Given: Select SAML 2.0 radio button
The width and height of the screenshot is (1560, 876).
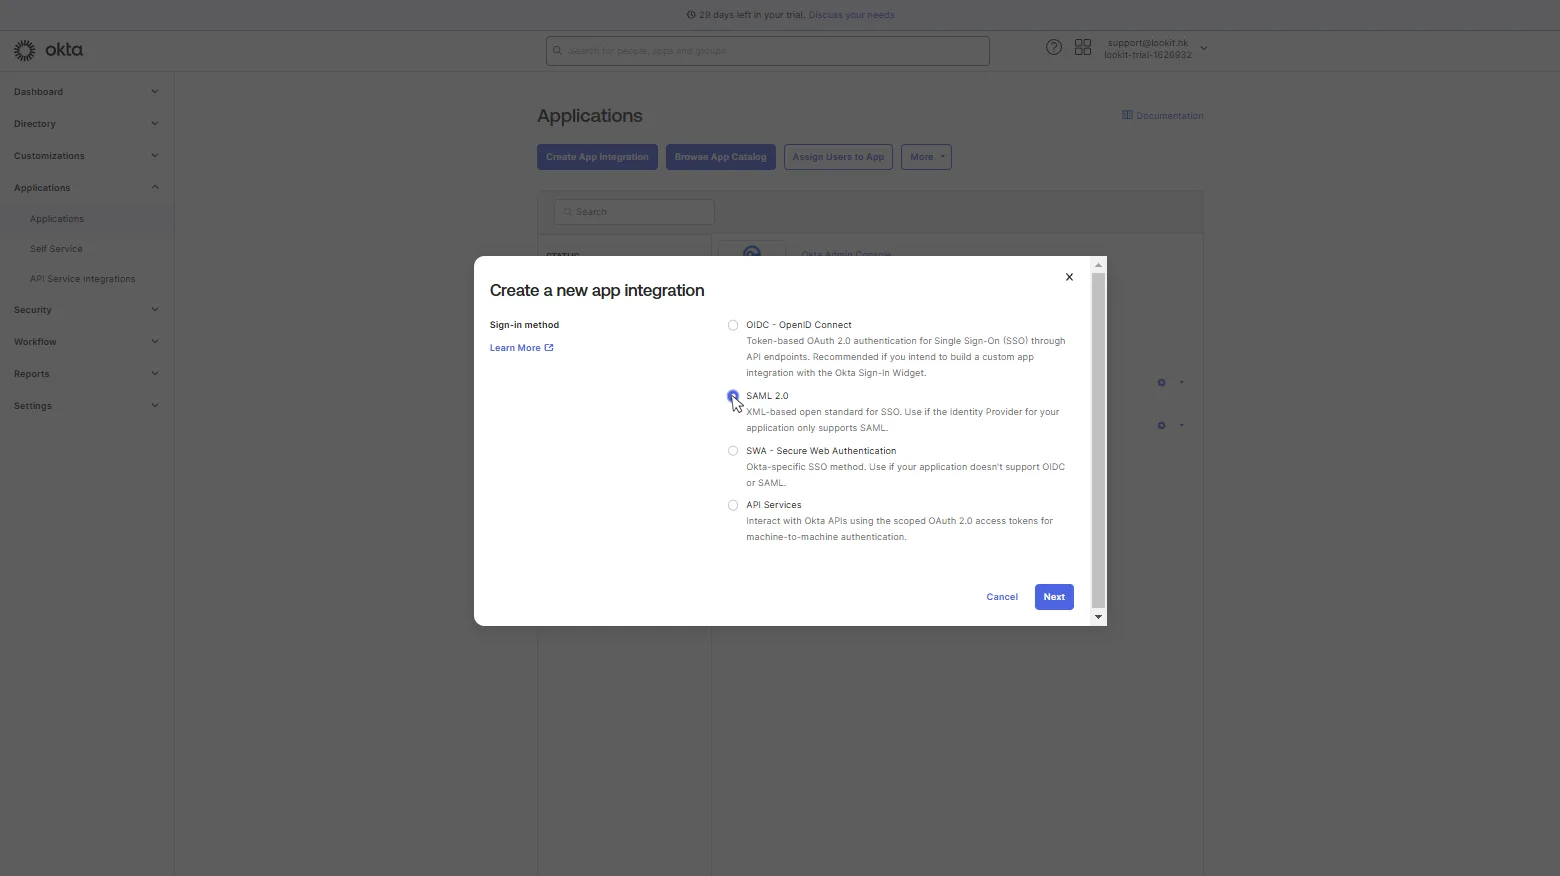Looking at the screenshot, I should [733, 396].
